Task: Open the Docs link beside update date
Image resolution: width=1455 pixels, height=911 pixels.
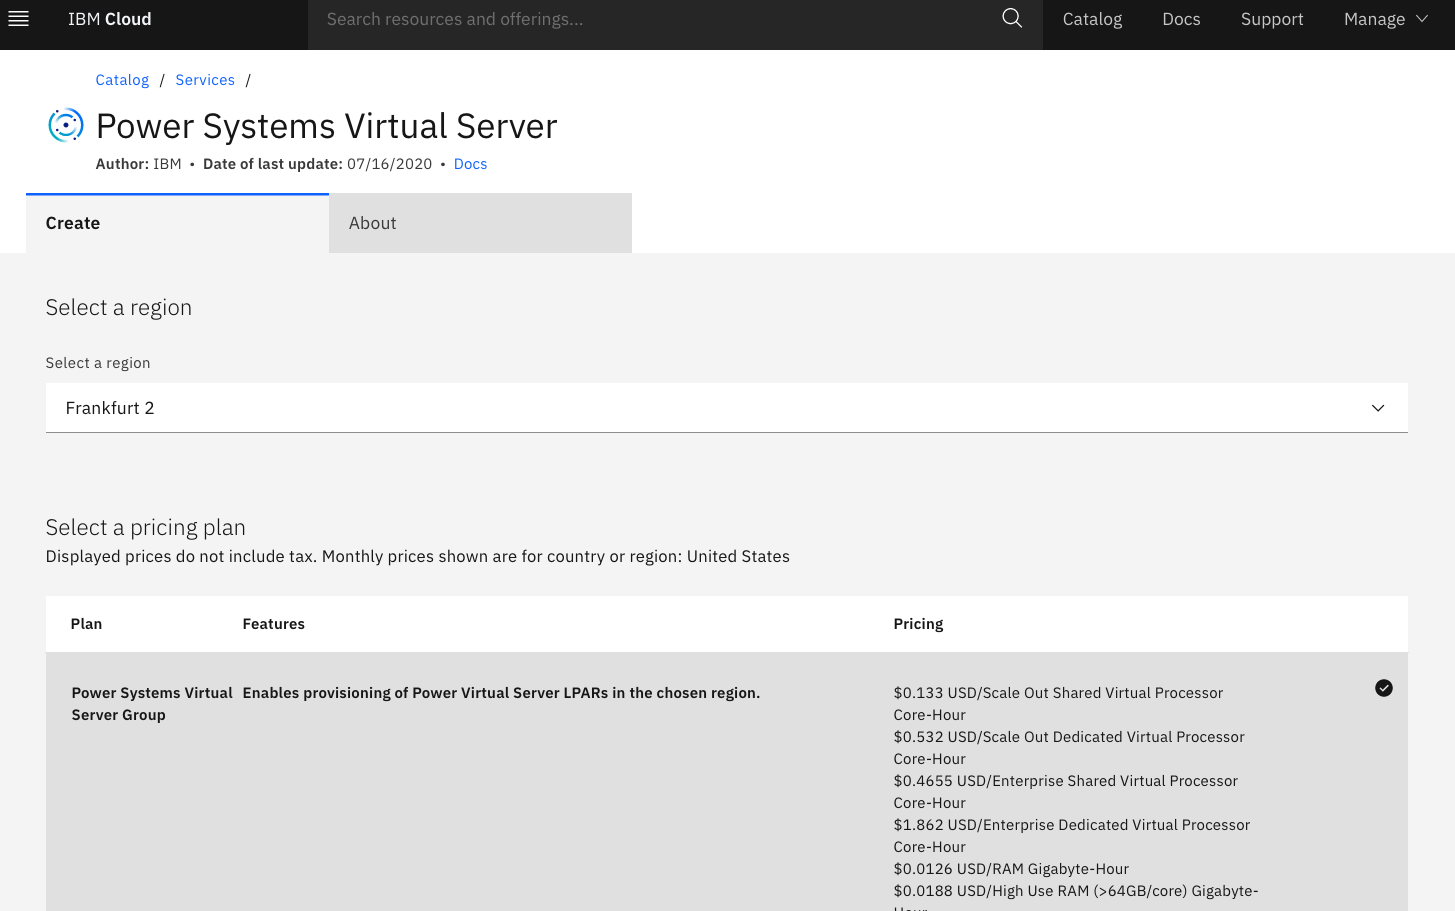Action: 470,164
